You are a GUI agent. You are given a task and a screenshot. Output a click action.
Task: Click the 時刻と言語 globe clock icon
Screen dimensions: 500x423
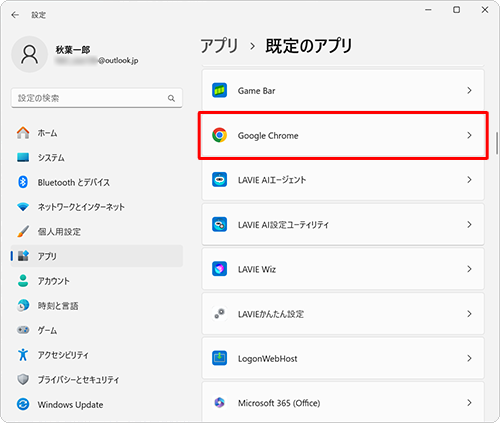pos(23,305)
